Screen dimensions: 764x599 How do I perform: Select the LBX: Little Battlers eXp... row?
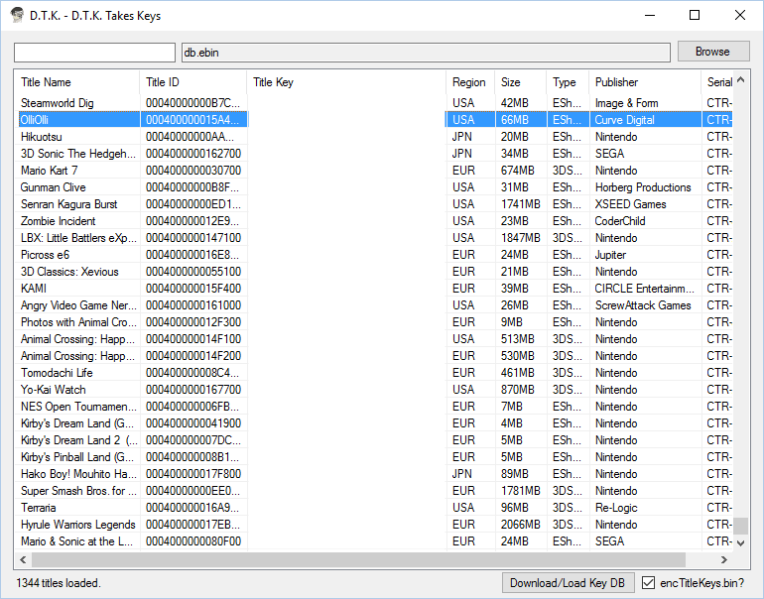(374, 238)
